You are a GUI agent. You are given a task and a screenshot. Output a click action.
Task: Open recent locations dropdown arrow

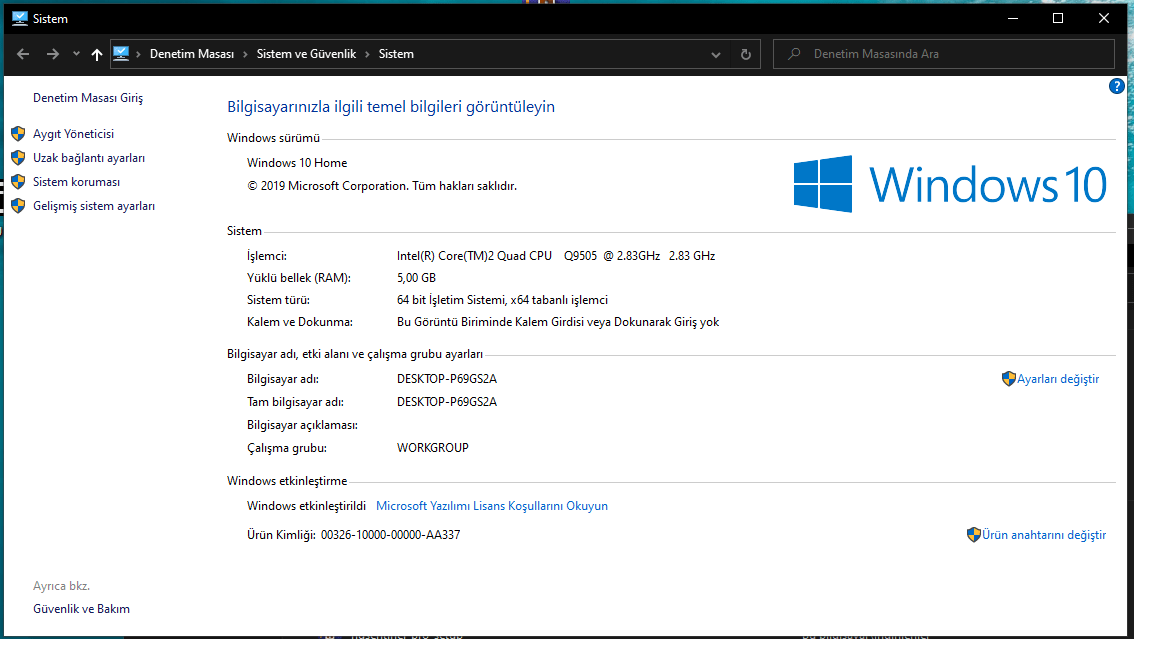[x=76, y=54]
